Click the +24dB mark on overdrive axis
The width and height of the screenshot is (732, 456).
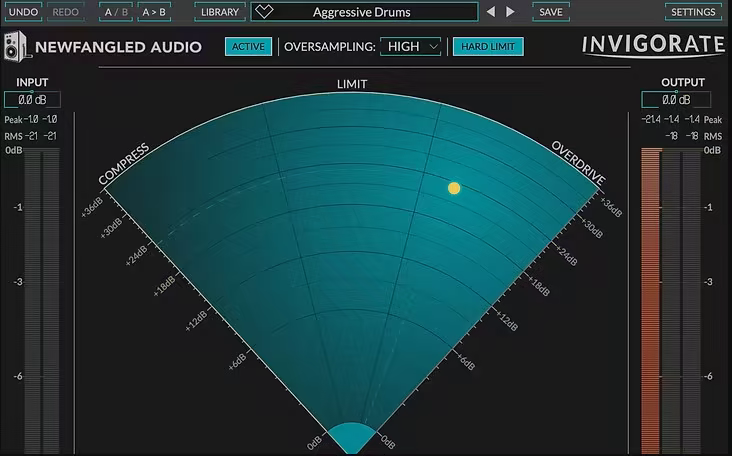[566, 256]
